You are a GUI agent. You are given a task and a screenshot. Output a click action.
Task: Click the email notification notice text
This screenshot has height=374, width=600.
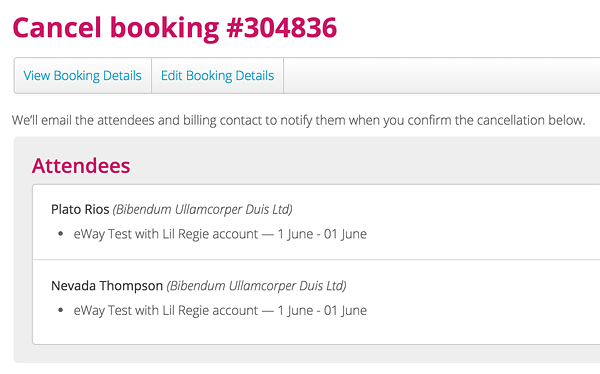tap(298, 120)
